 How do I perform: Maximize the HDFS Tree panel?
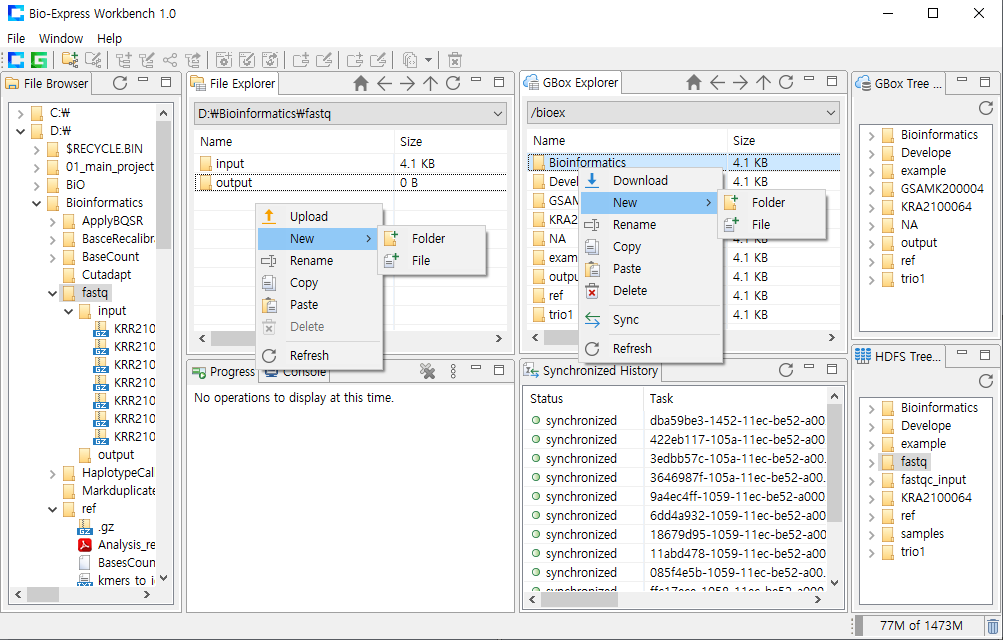tap(984, 355)
